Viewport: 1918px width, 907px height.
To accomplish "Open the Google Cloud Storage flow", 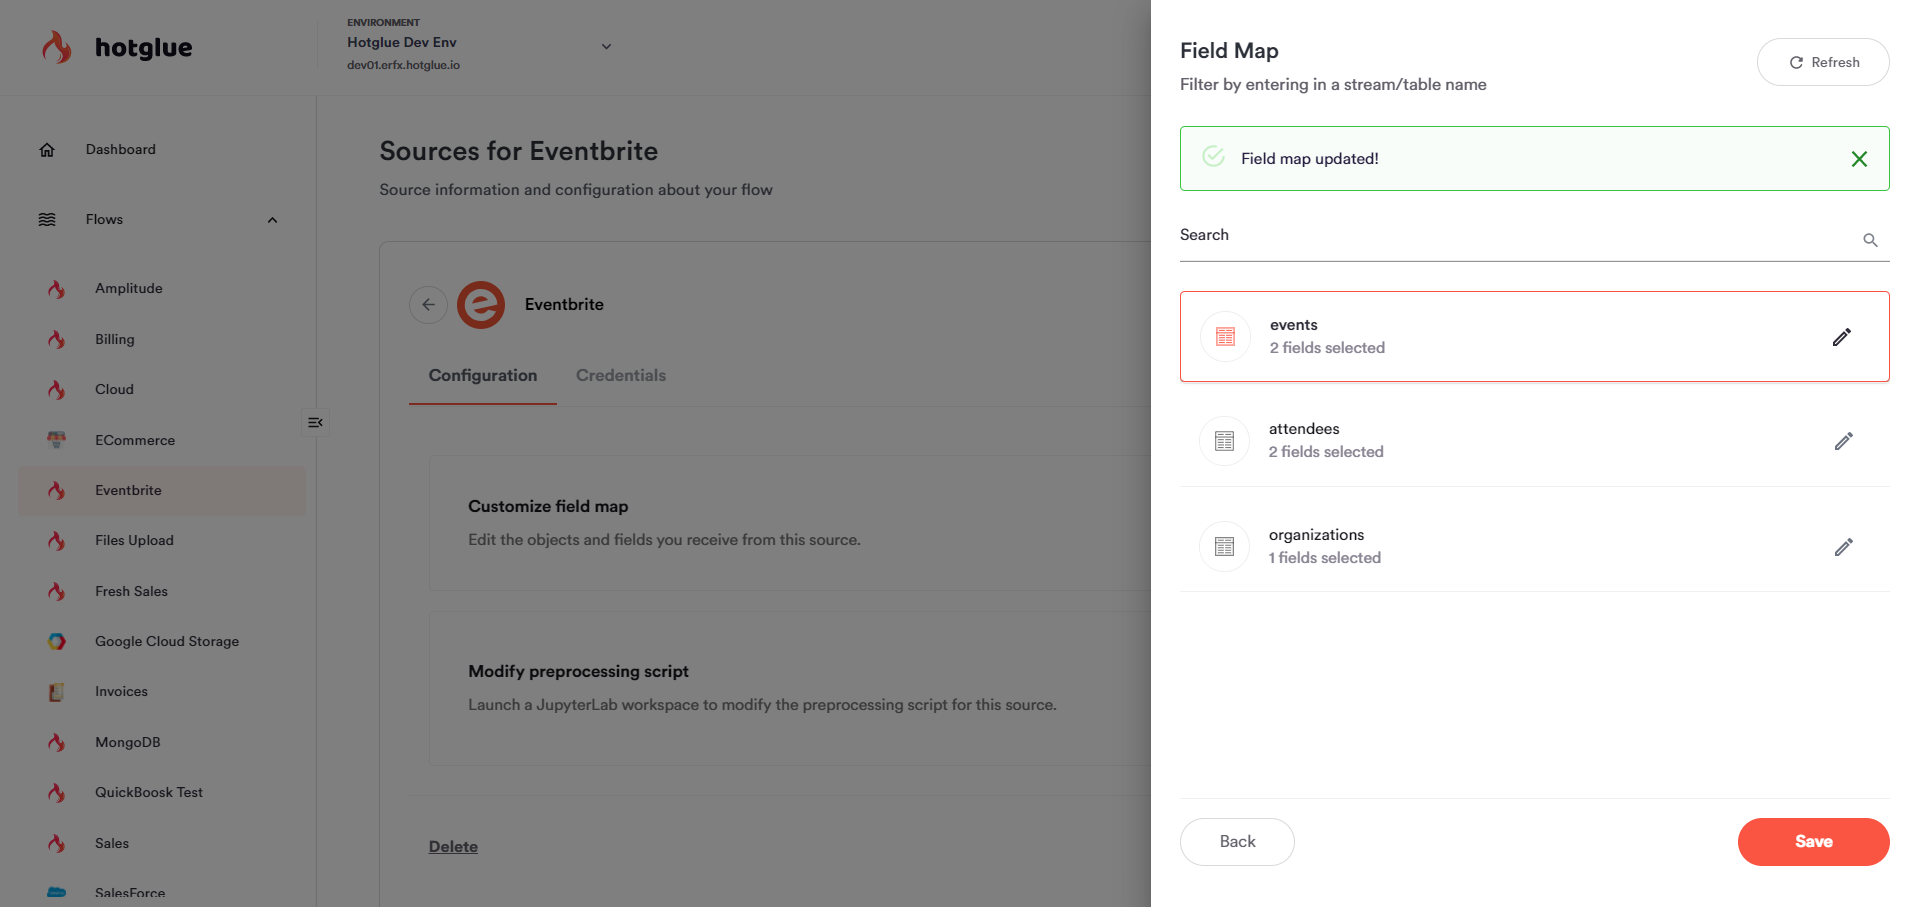I will (x=166, y=642).
